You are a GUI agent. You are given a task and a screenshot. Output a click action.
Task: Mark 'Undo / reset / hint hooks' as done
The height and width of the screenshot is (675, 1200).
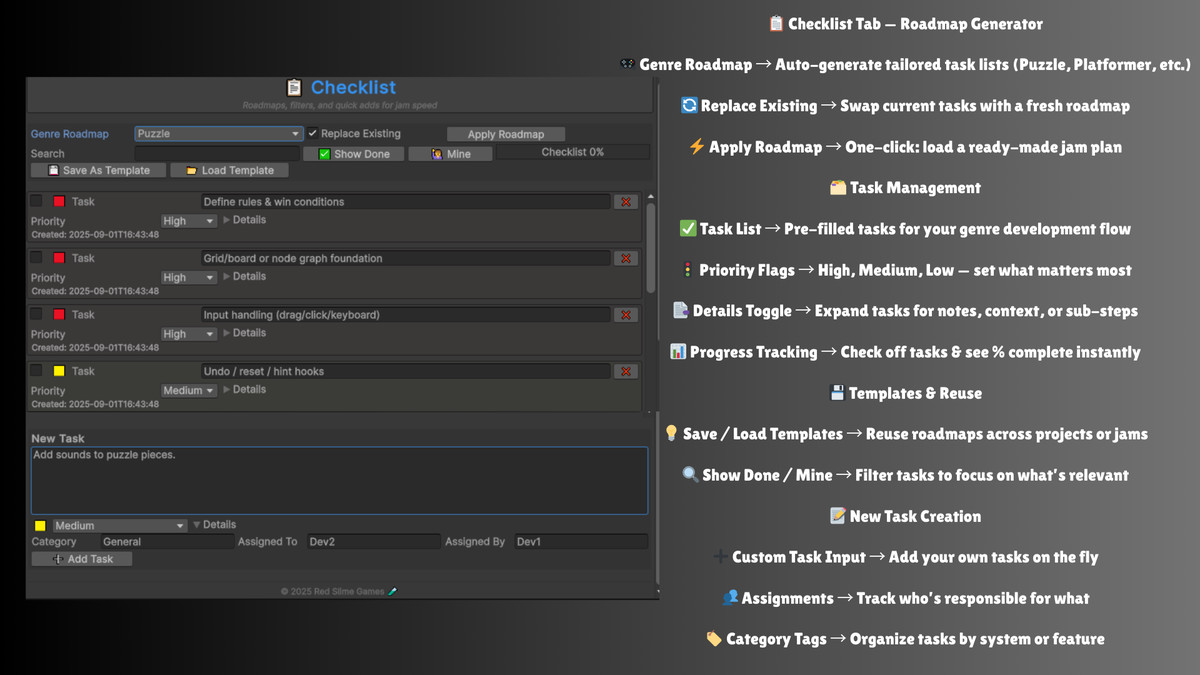(37, 371)
